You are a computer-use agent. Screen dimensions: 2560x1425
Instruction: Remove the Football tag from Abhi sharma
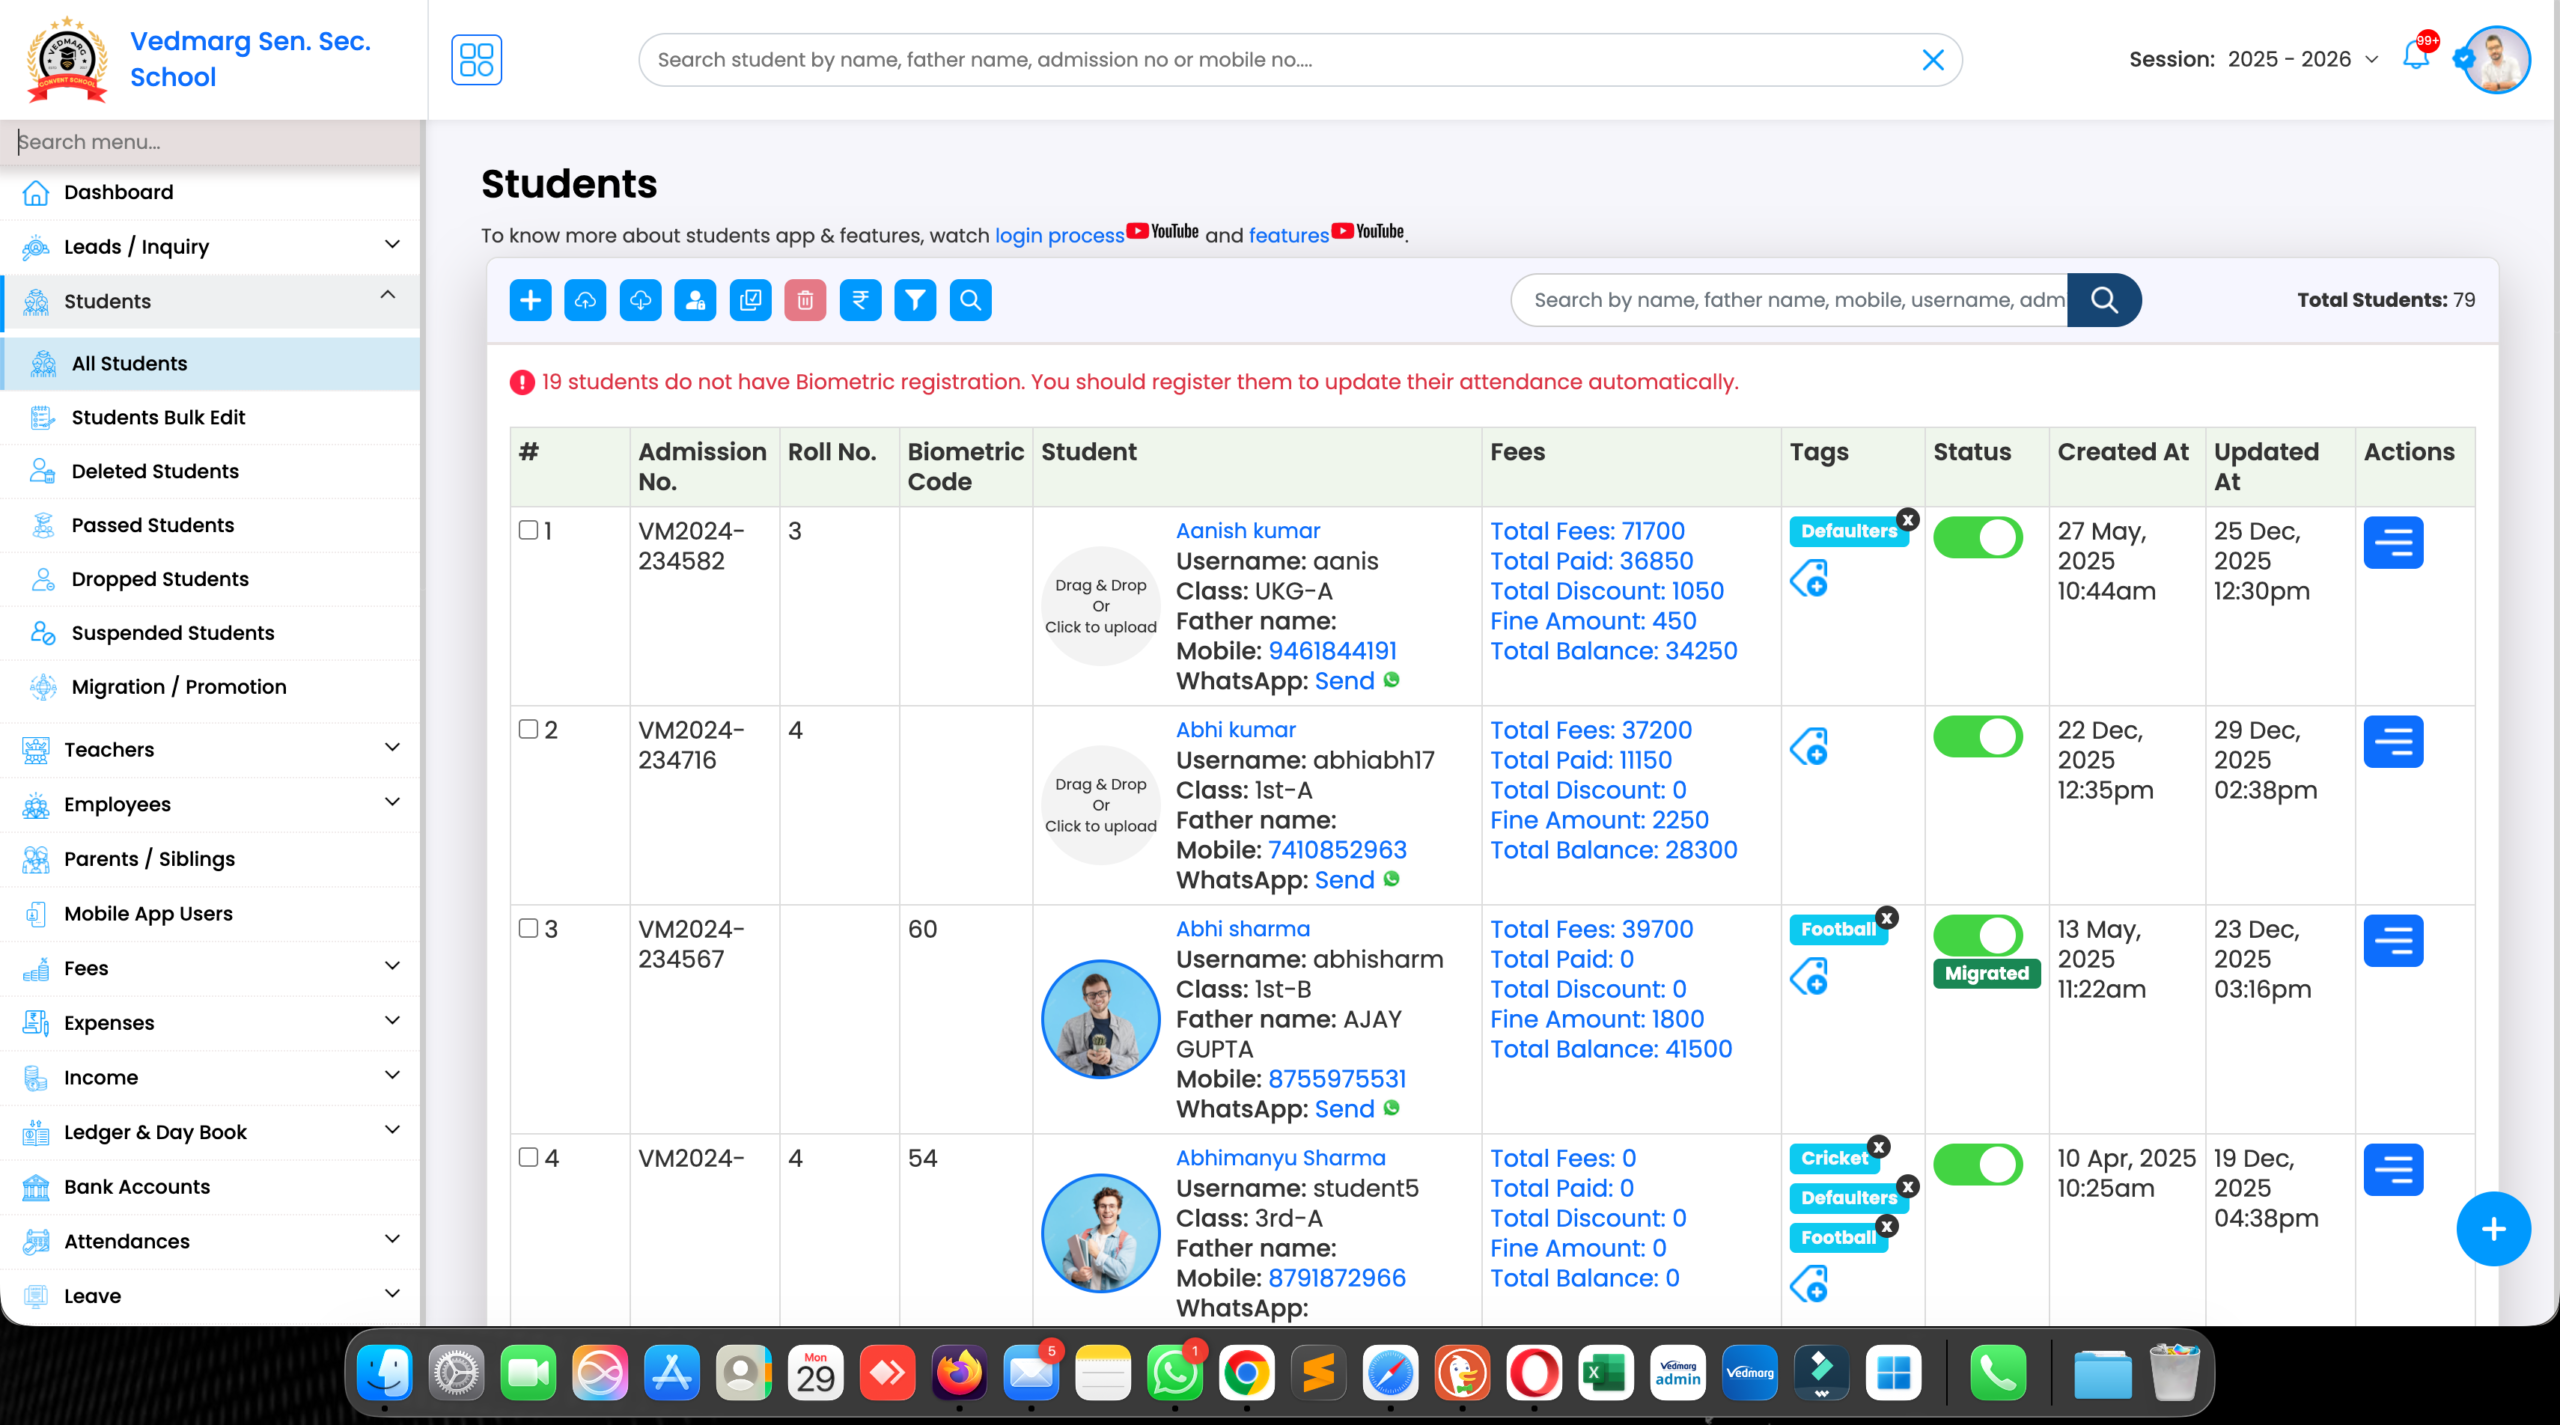[1886, 917]
